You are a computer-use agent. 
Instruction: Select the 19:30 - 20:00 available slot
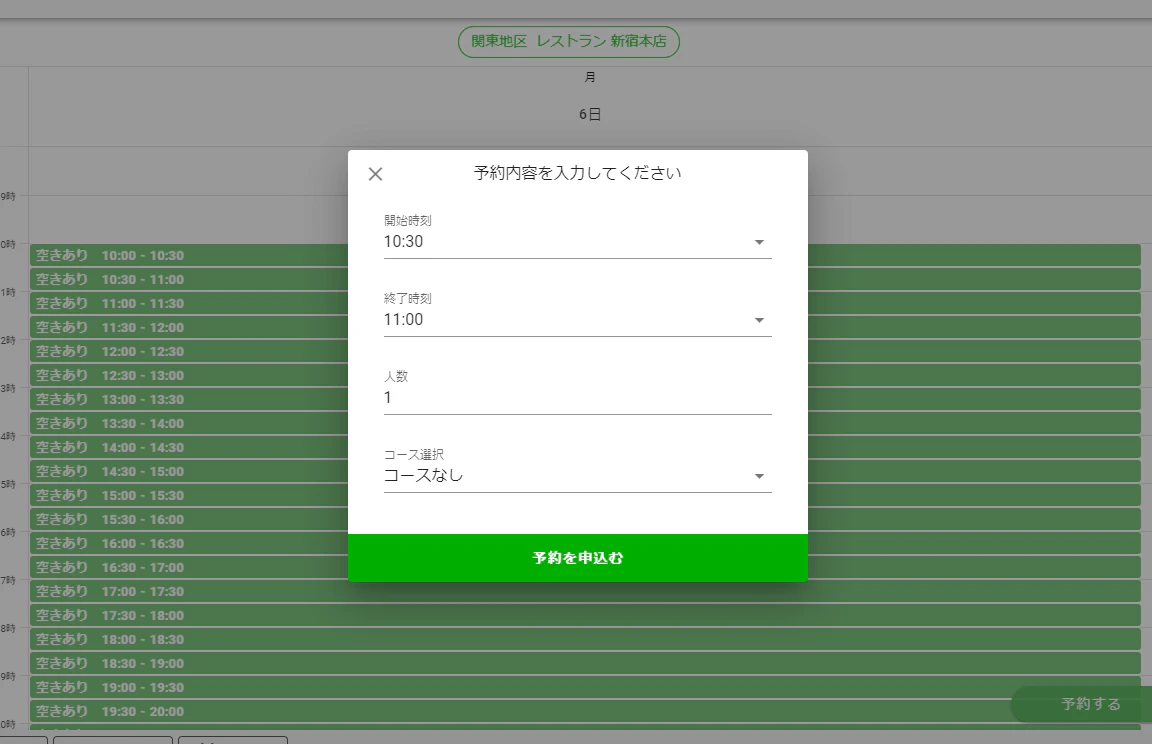pos(585,711)
